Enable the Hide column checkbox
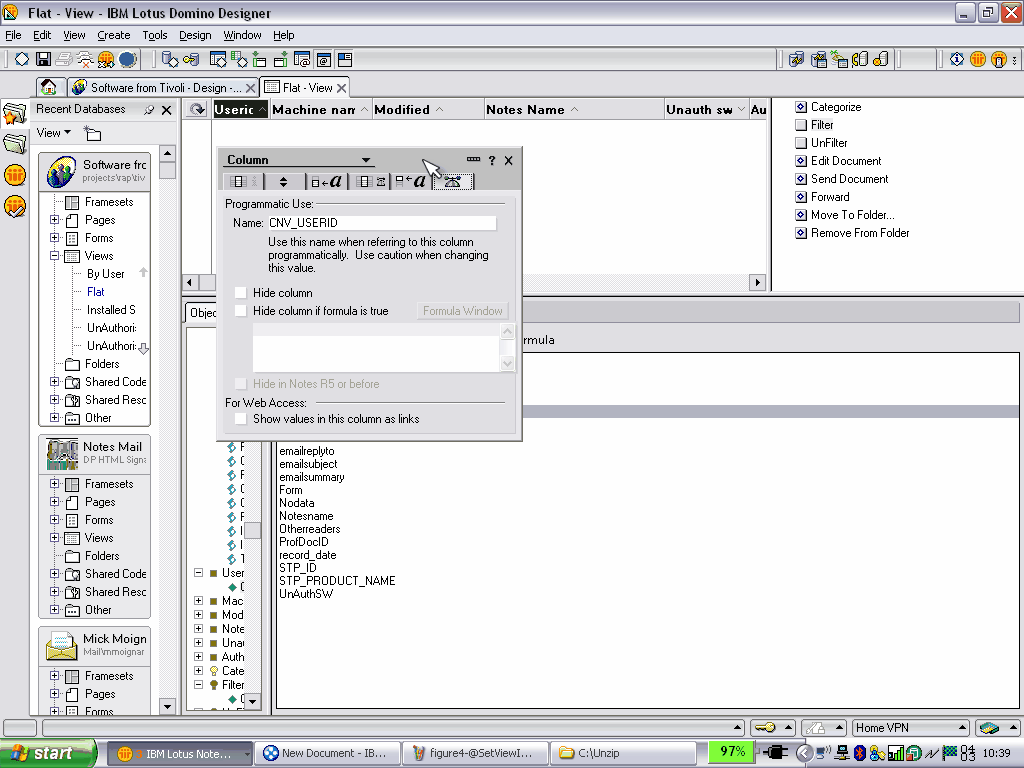1024x768 pixels. pyautogui.click(x=241, y=293)
